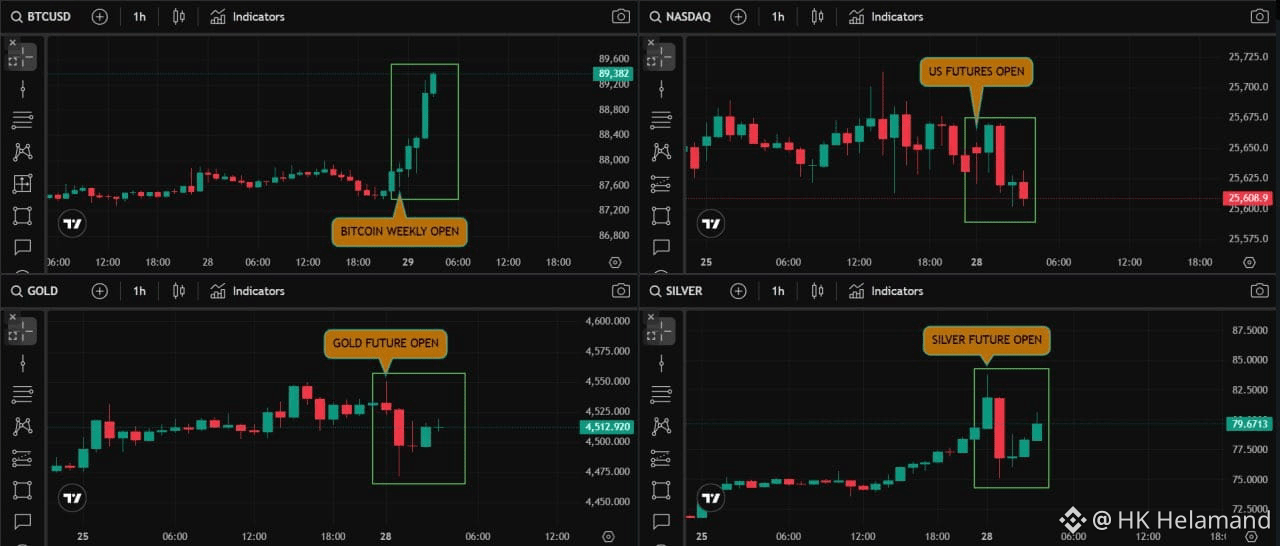Click the 89,382 current price label
The width and height of the screenshot is (1280, 546).
pyautogui.click(x=613, y=74)
